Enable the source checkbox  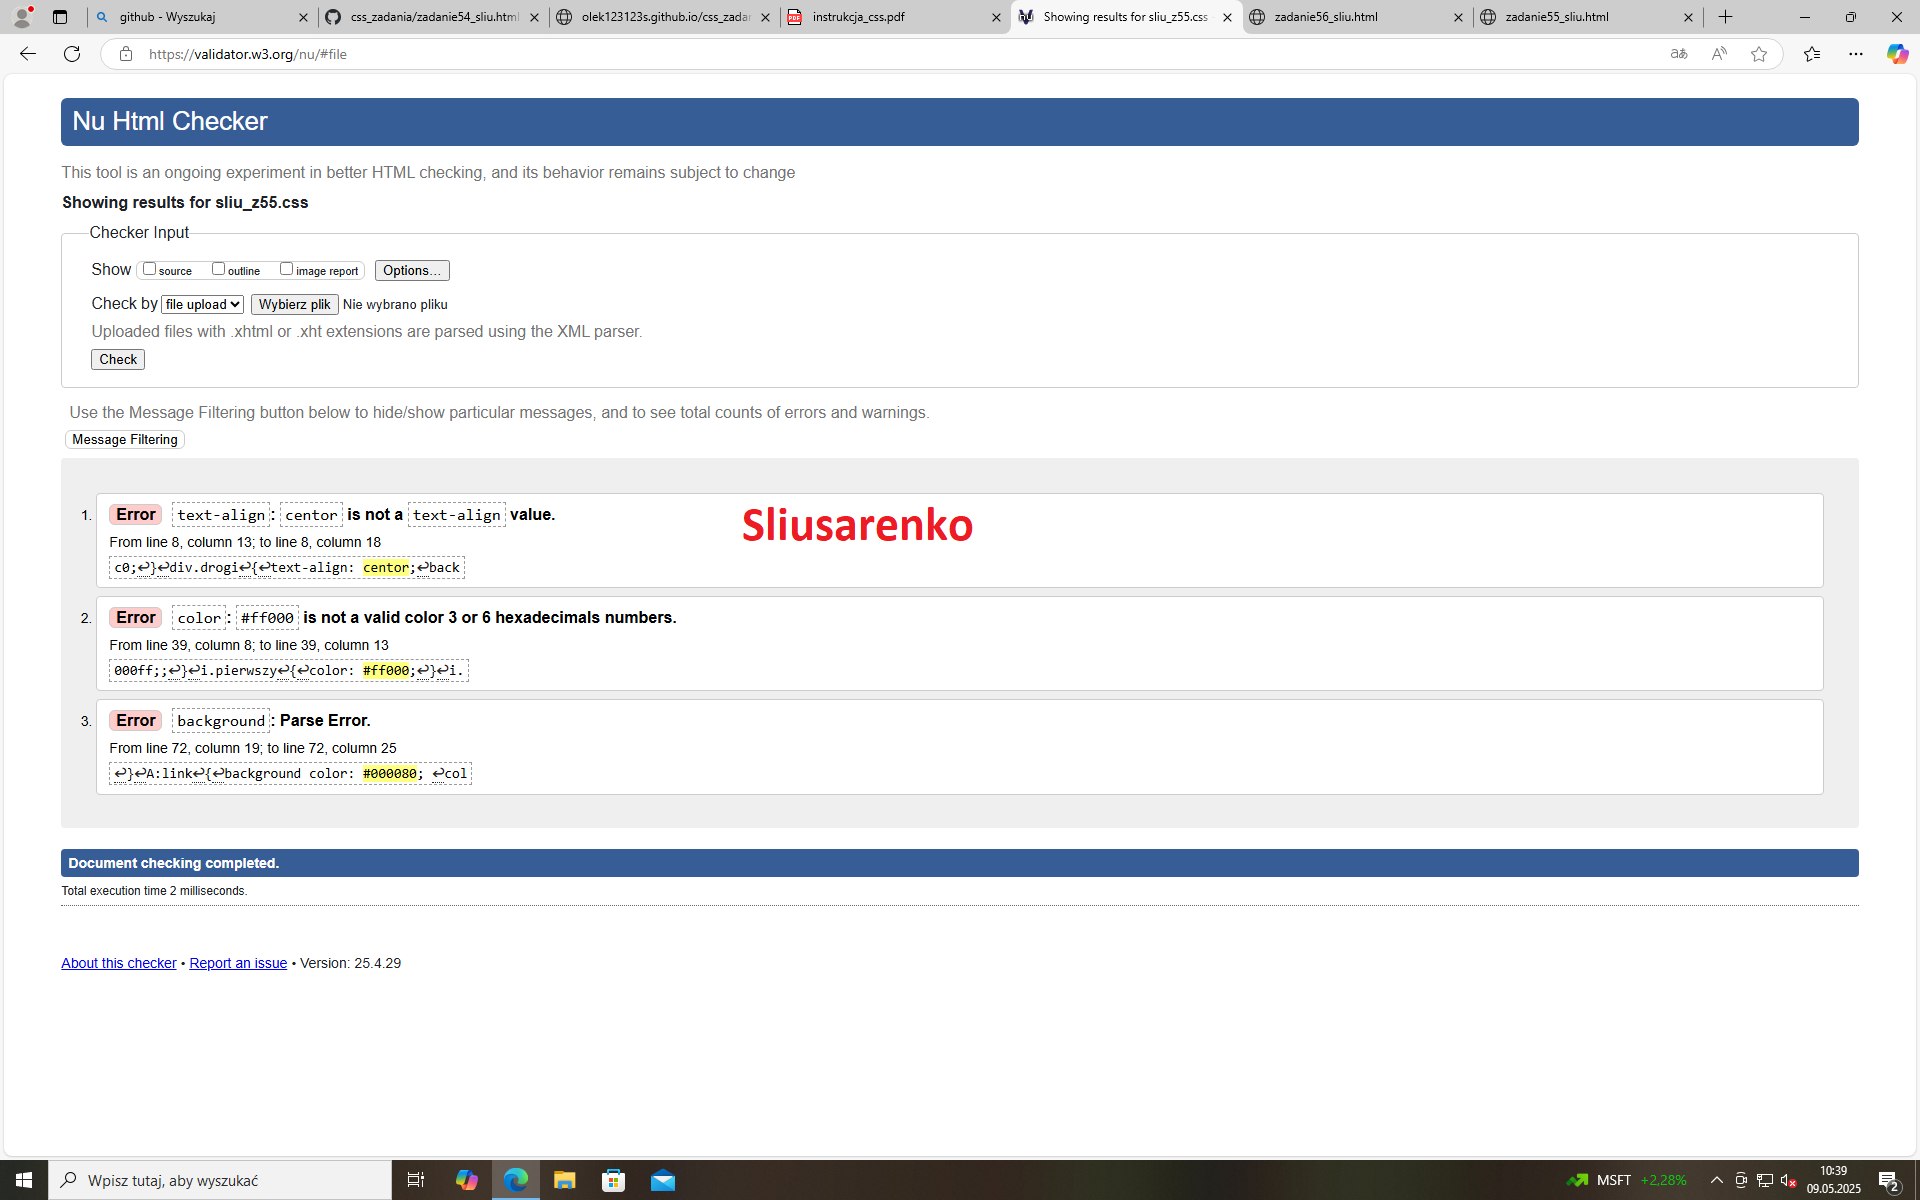(150, 269)
